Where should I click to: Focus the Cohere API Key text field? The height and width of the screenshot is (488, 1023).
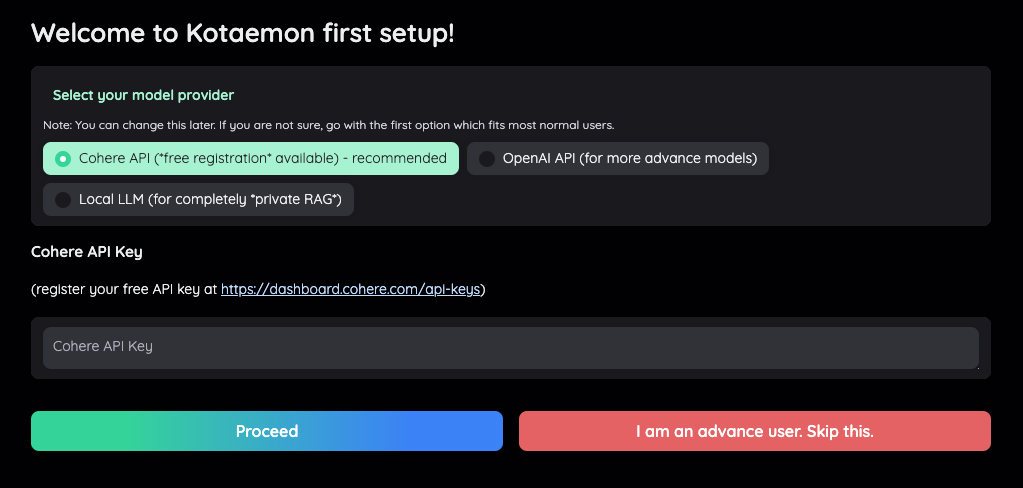tap(511, 348)
